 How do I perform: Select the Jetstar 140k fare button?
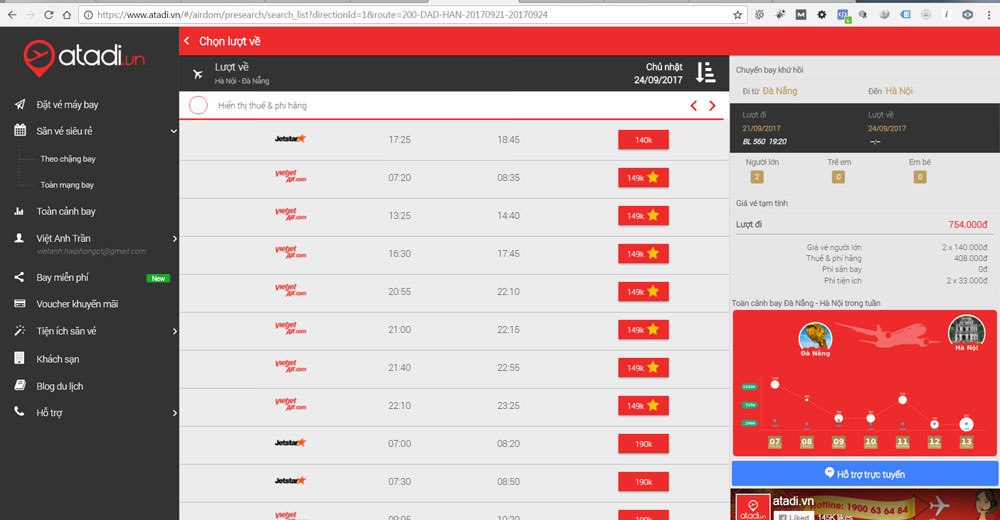click(x=643, y=140)
